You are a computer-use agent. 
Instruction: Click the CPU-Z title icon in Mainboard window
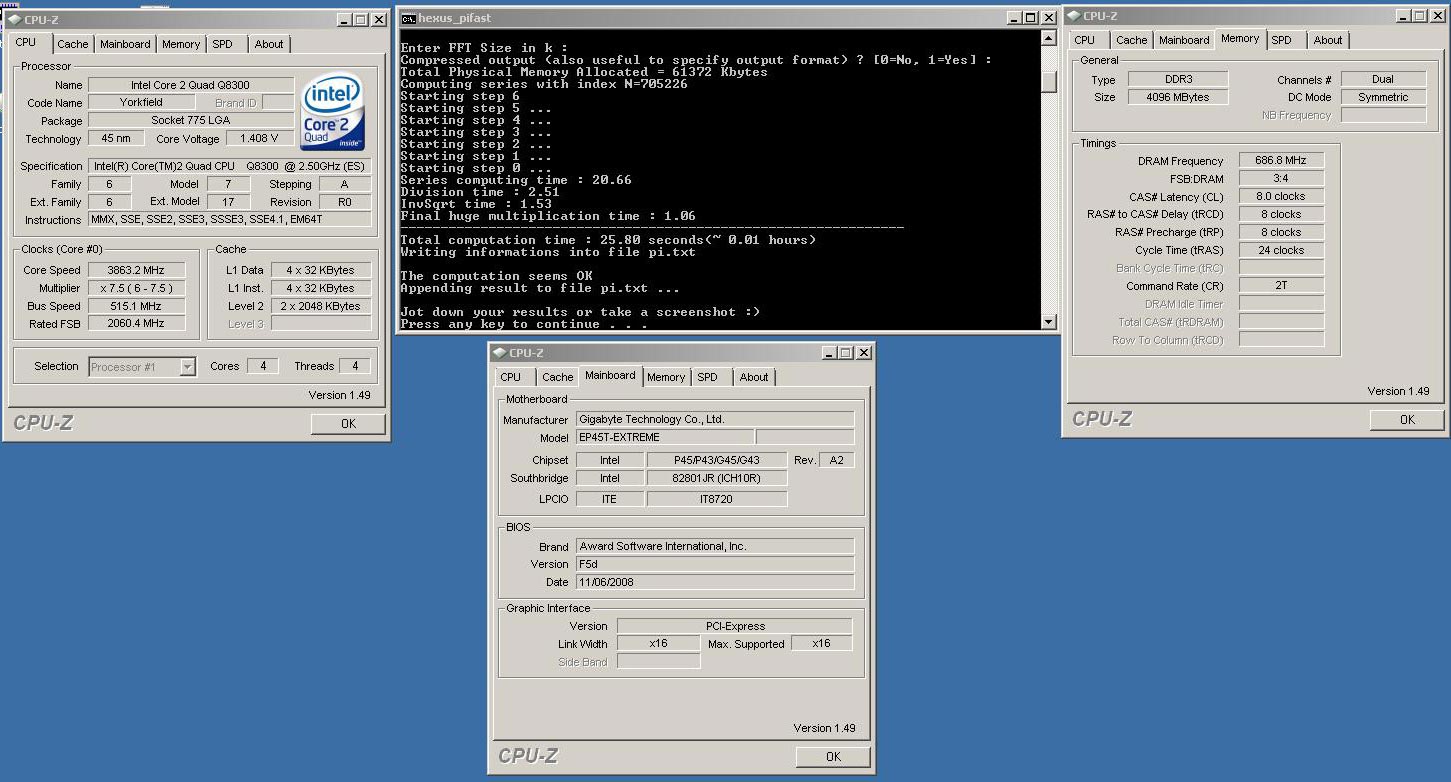[499, 352]
